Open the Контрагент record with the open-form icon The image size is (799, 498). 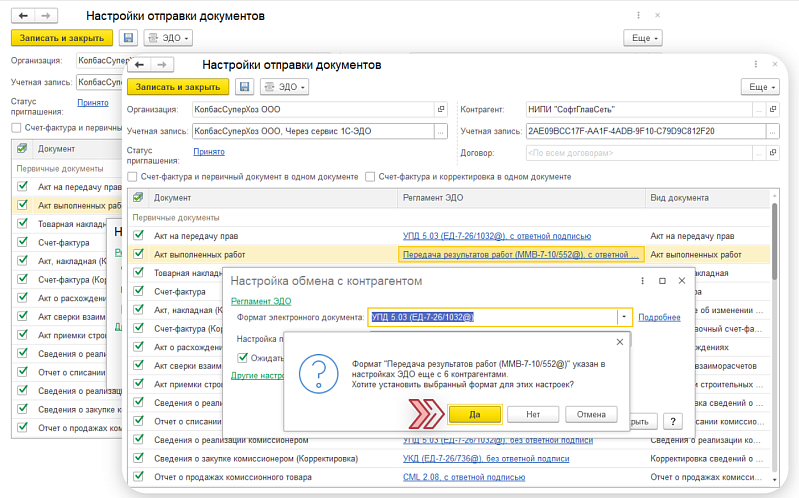click(773, 109)
